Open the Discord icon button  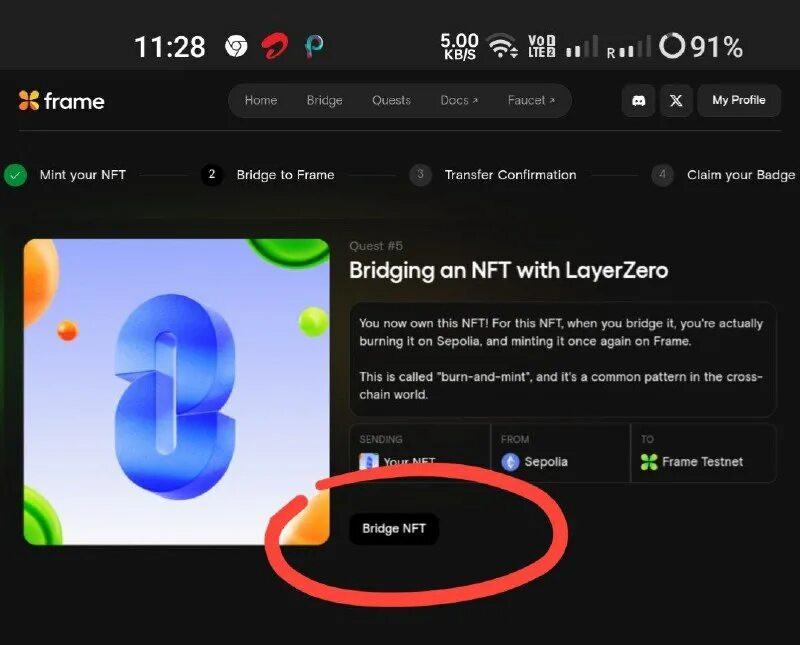638,101
